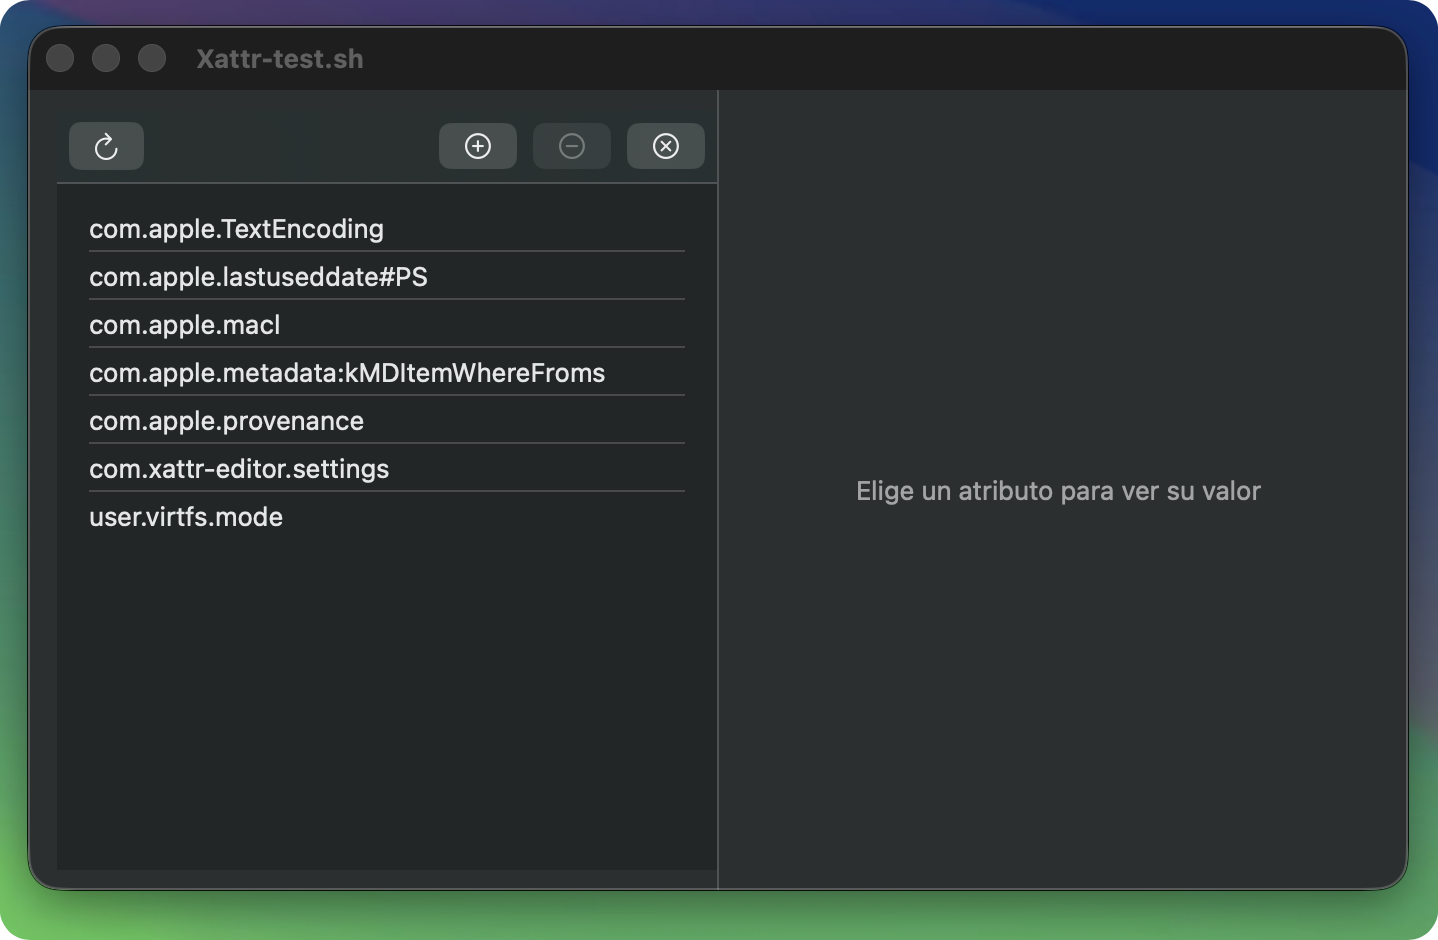The width and height of the screenshot is (1438, 940).
Task: Click the refresh attributes icon
Action: click(106, 147)
